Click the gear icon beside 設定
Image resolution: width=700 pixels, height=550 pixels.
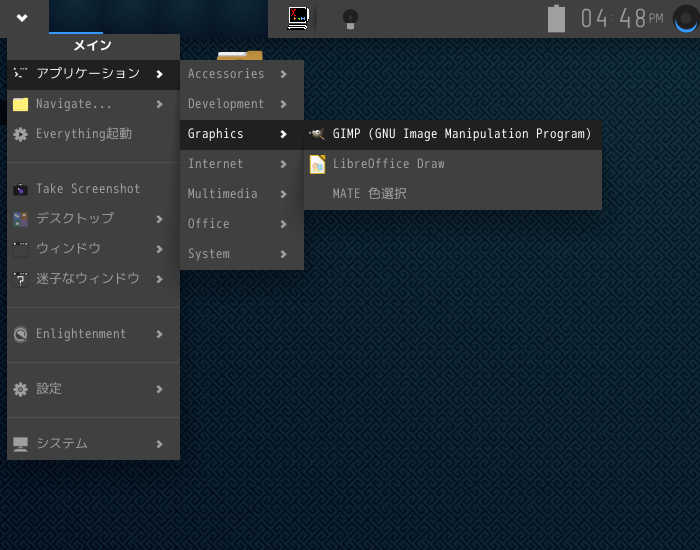click(21, 389)
